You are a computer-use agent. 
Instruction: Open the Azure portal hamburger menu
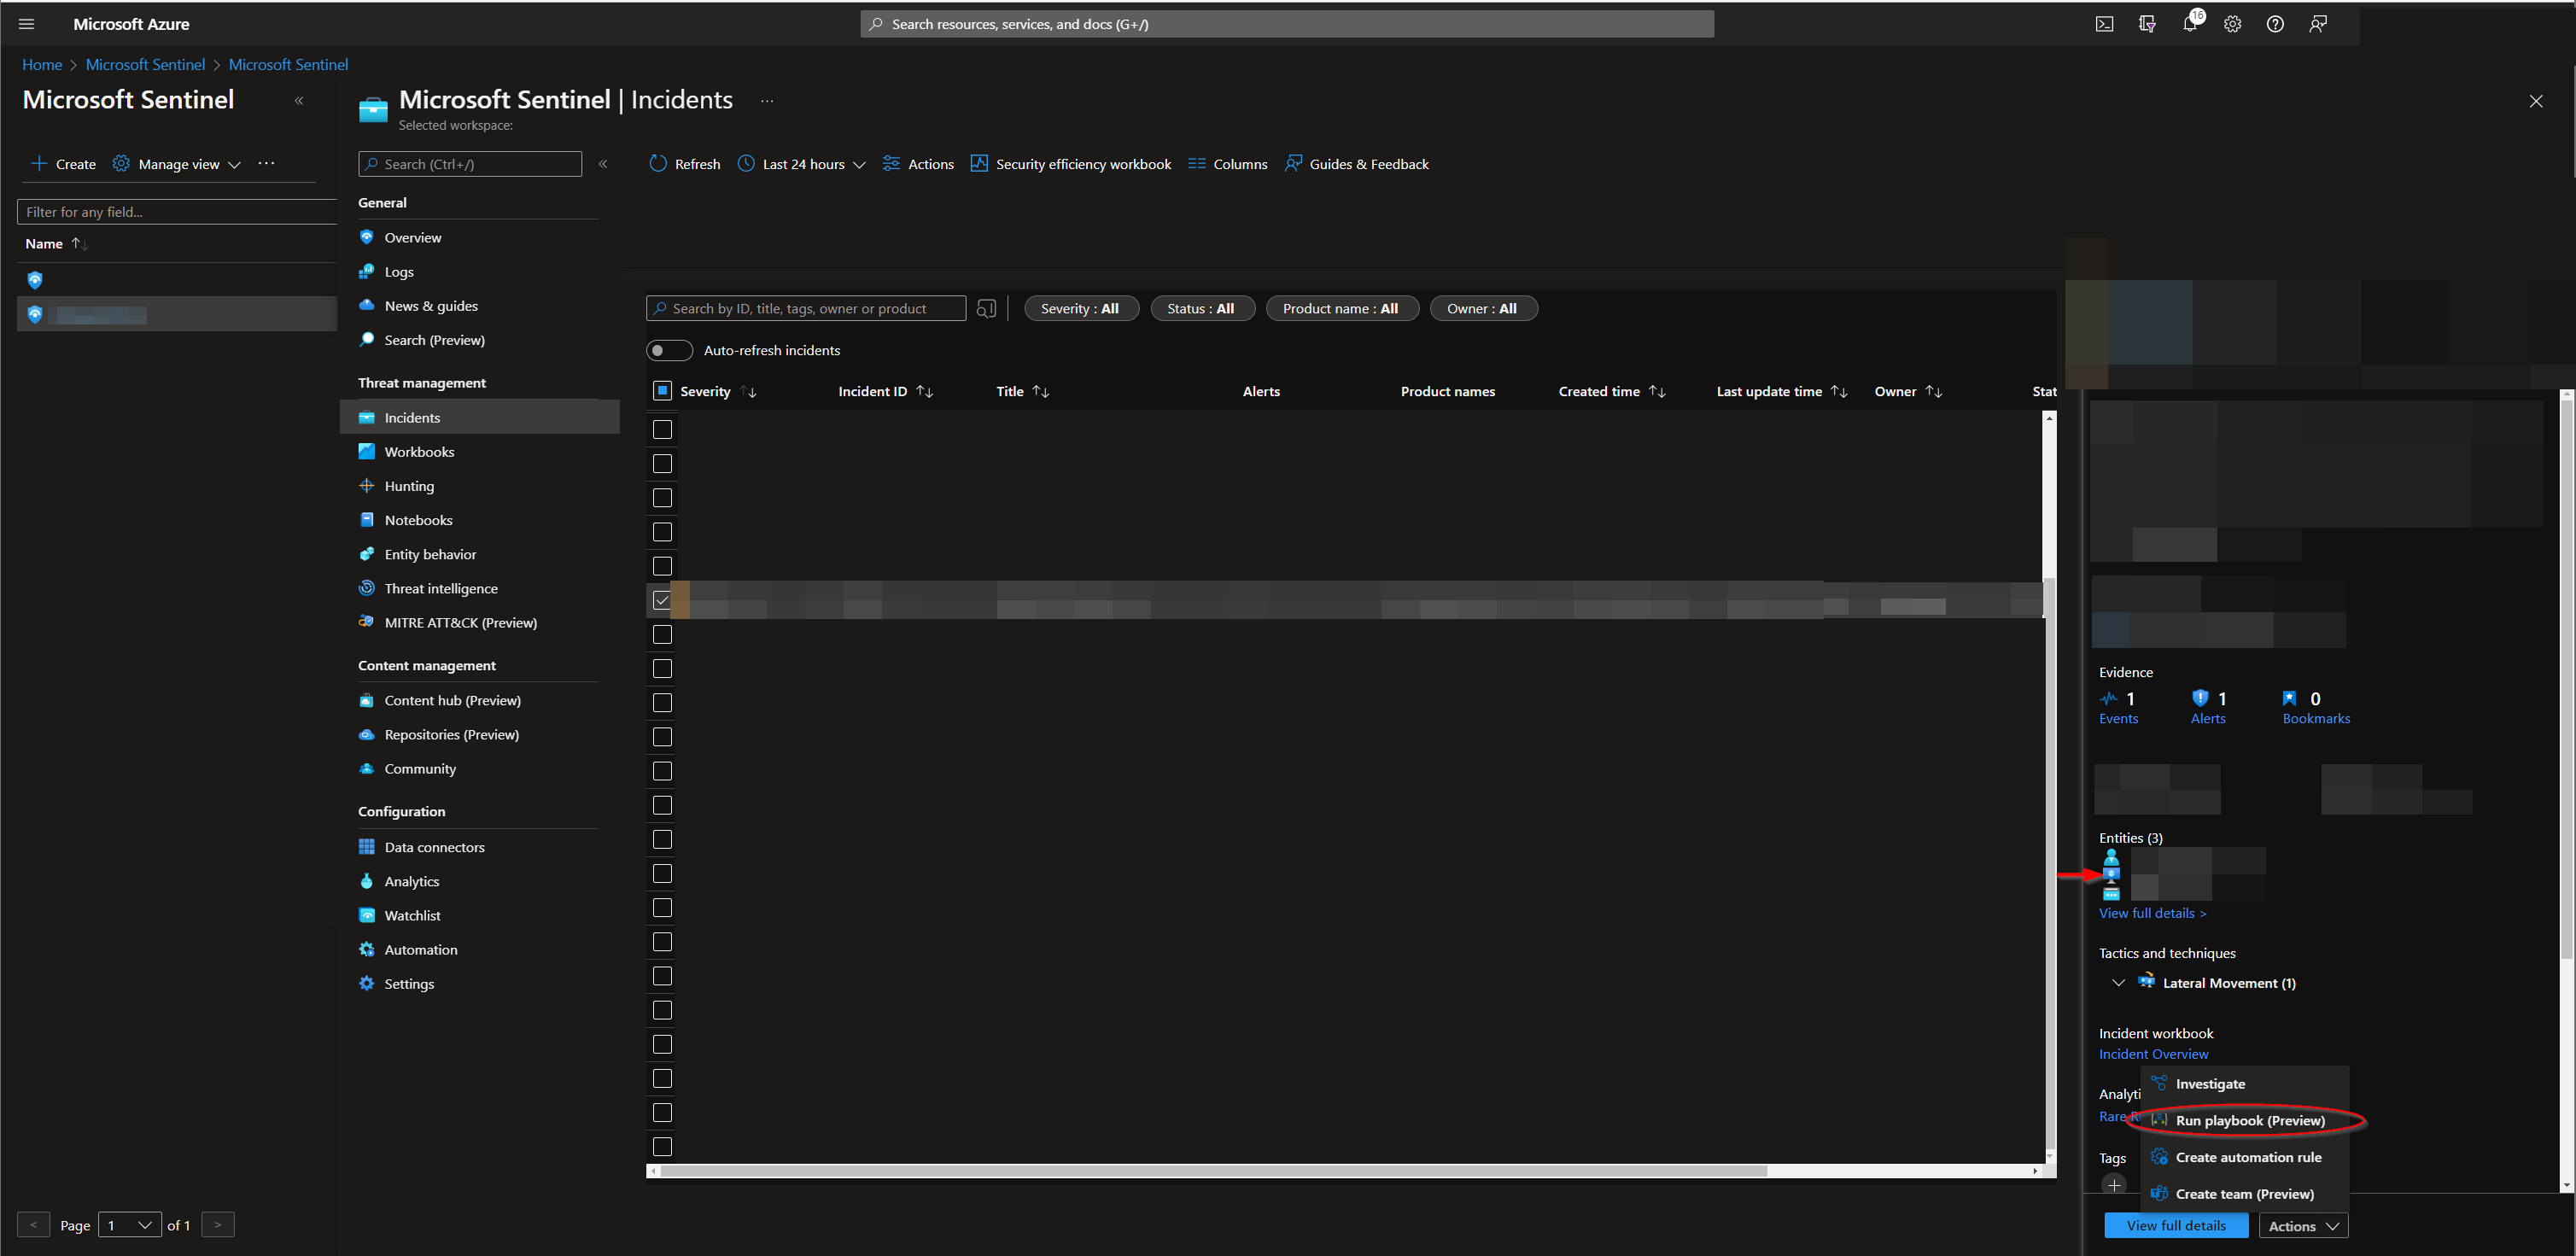pos(27,24)
